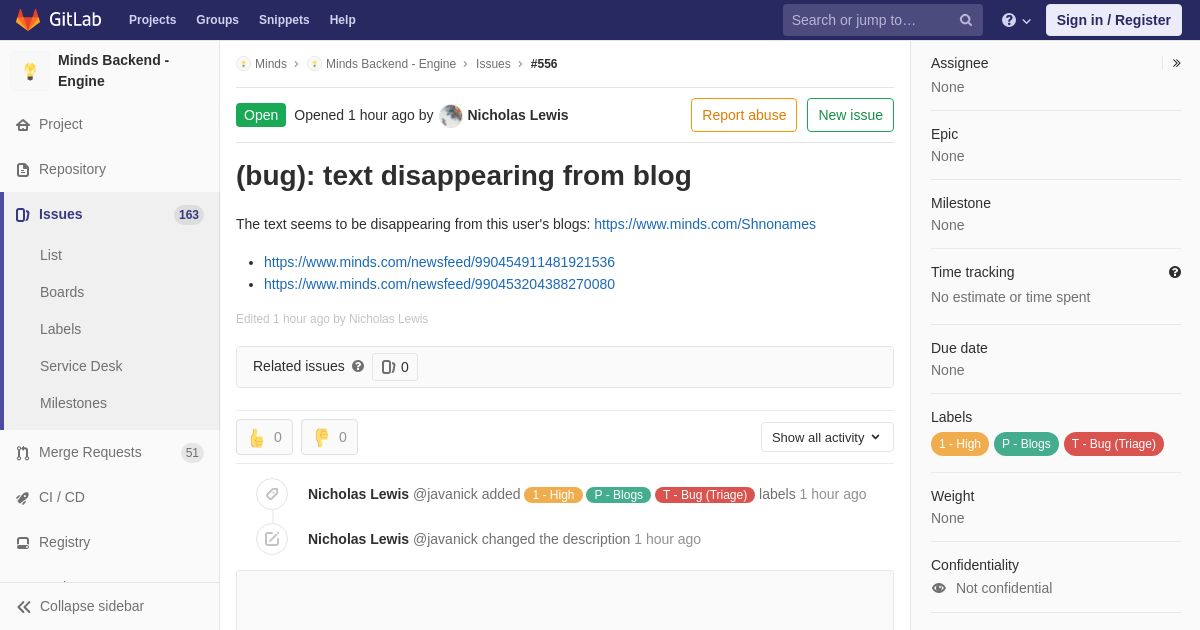The width and height of the screenshot is (1200, 630).
Task: Click the Minds Backend - Engine project title
Action: 114,71
